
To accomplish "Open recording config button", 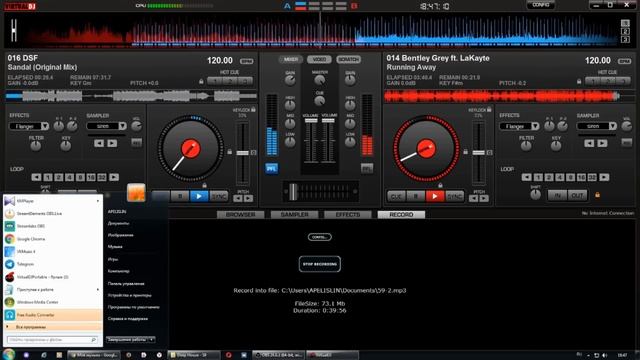I will click(320, 237).
